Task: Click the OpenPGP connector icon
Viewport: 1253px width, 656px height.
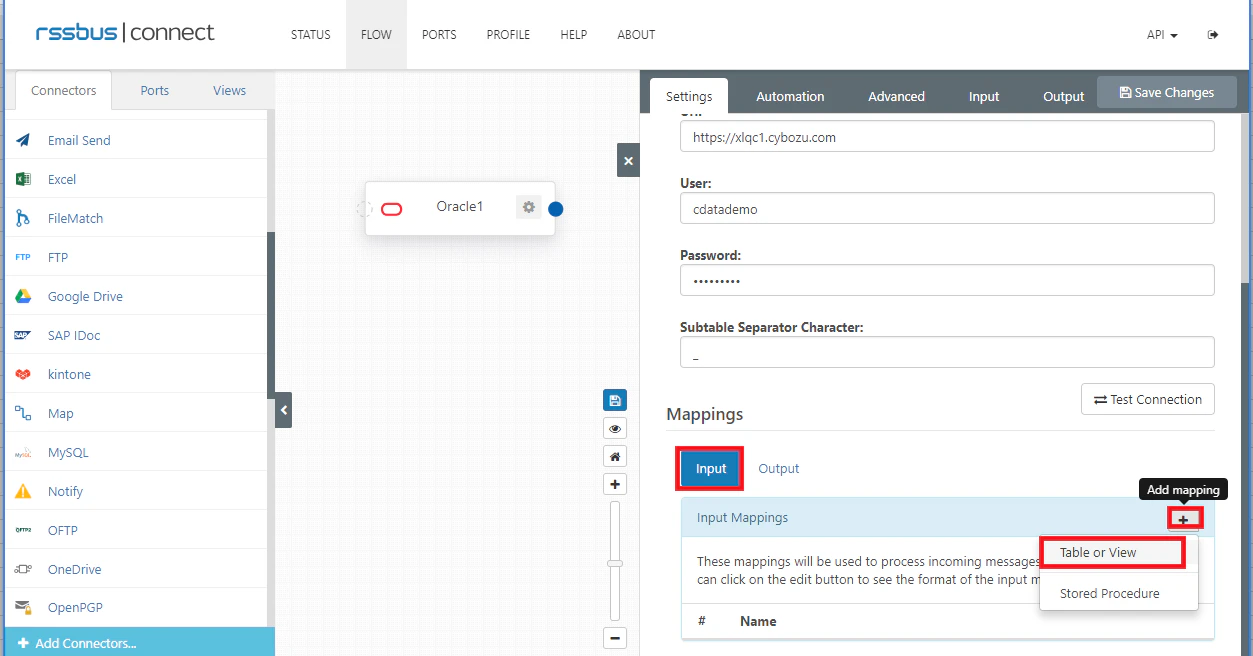Action: tap(23, 608)
